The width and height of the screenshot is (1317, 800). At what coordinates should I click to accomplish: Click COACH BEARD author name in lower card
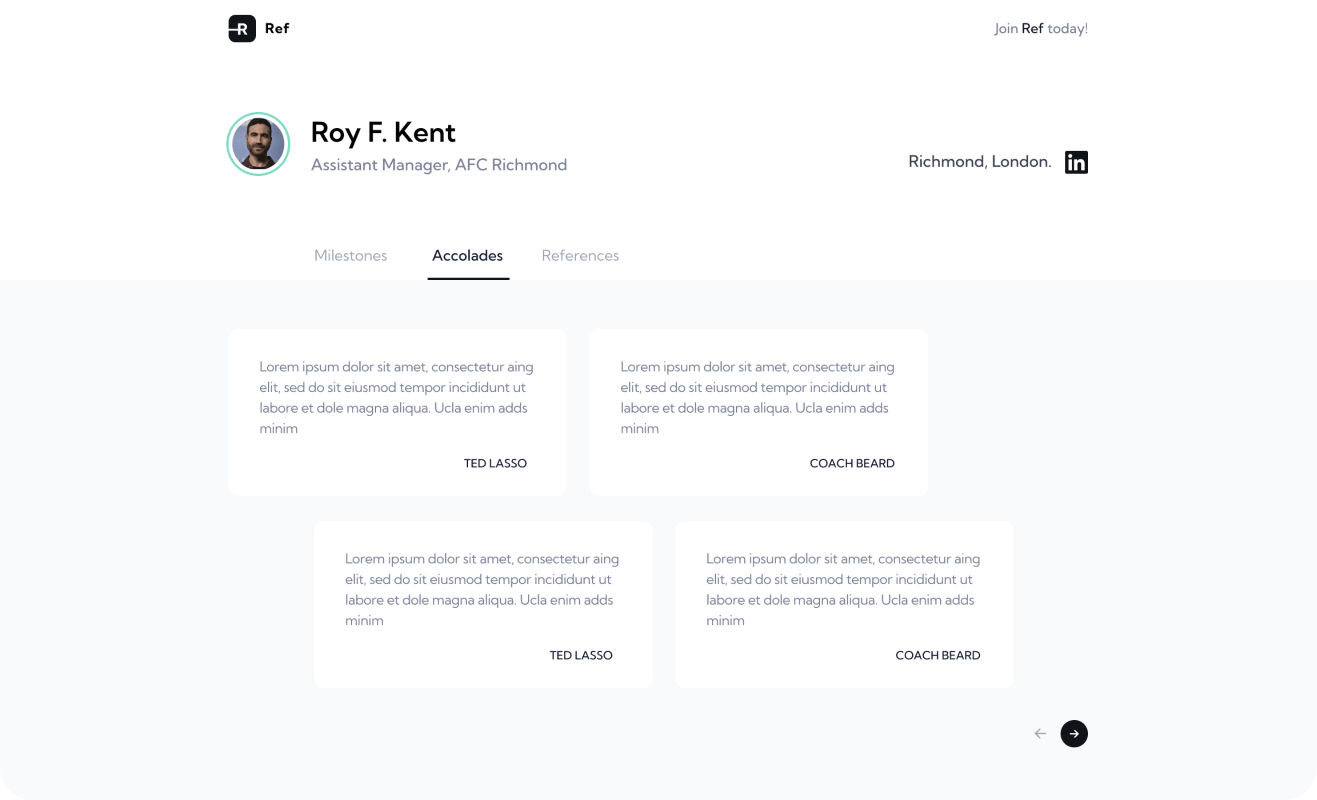click(937, 656)
